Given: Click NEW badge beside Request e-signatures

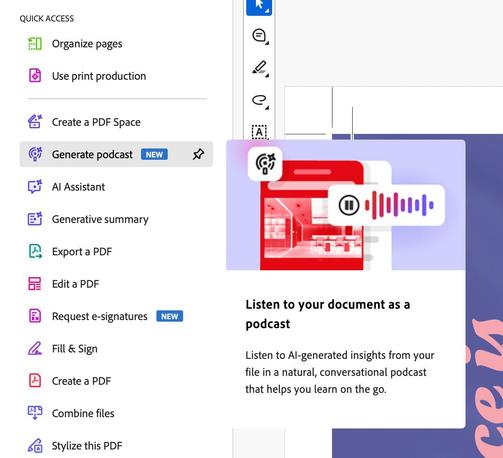Looking at the screenshot, I should (170, 316).
